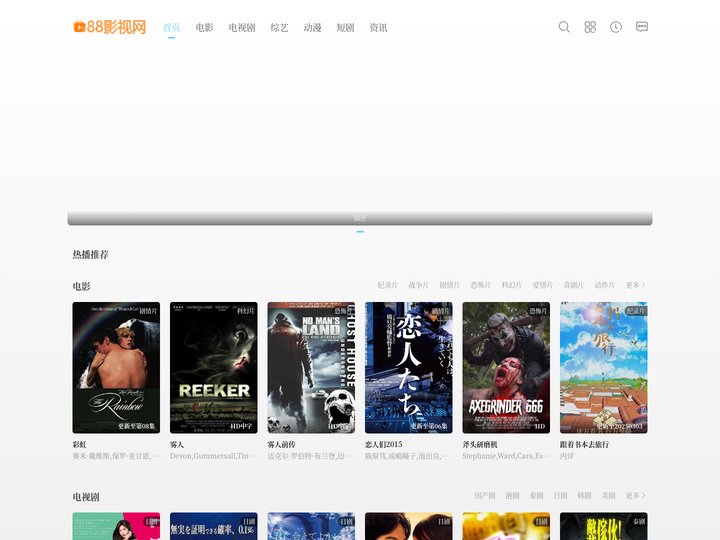Filter TV series by 韩剧
The height and width of the screenshot is (540, 720).
[x=584, y=496]
